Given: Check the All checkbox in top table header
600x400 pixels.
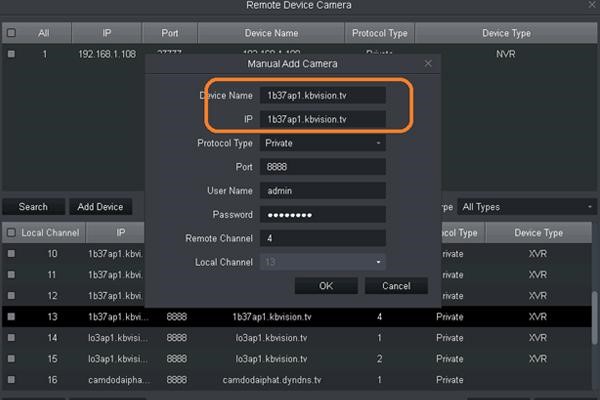Looking at the screenshot, I should coord(11,33).
